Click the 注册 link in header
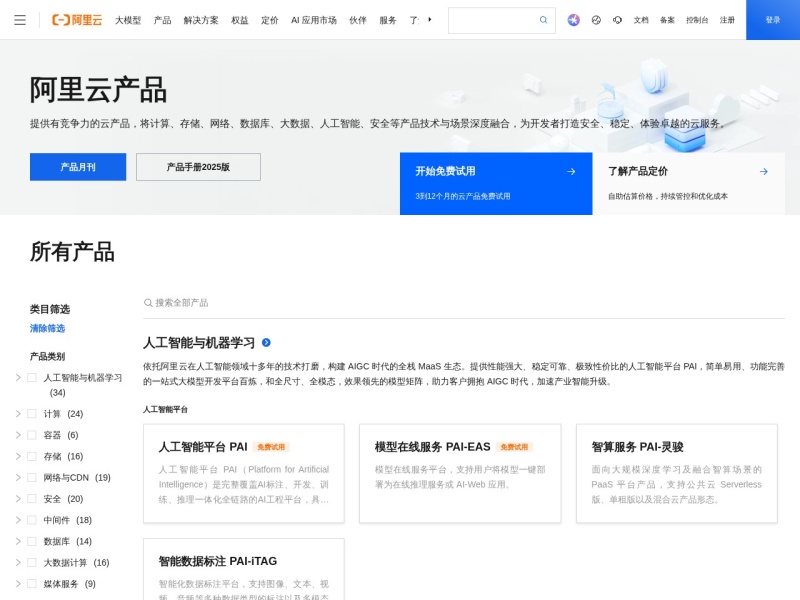This screenshot has width=800, height=600. tap(727, 20)
